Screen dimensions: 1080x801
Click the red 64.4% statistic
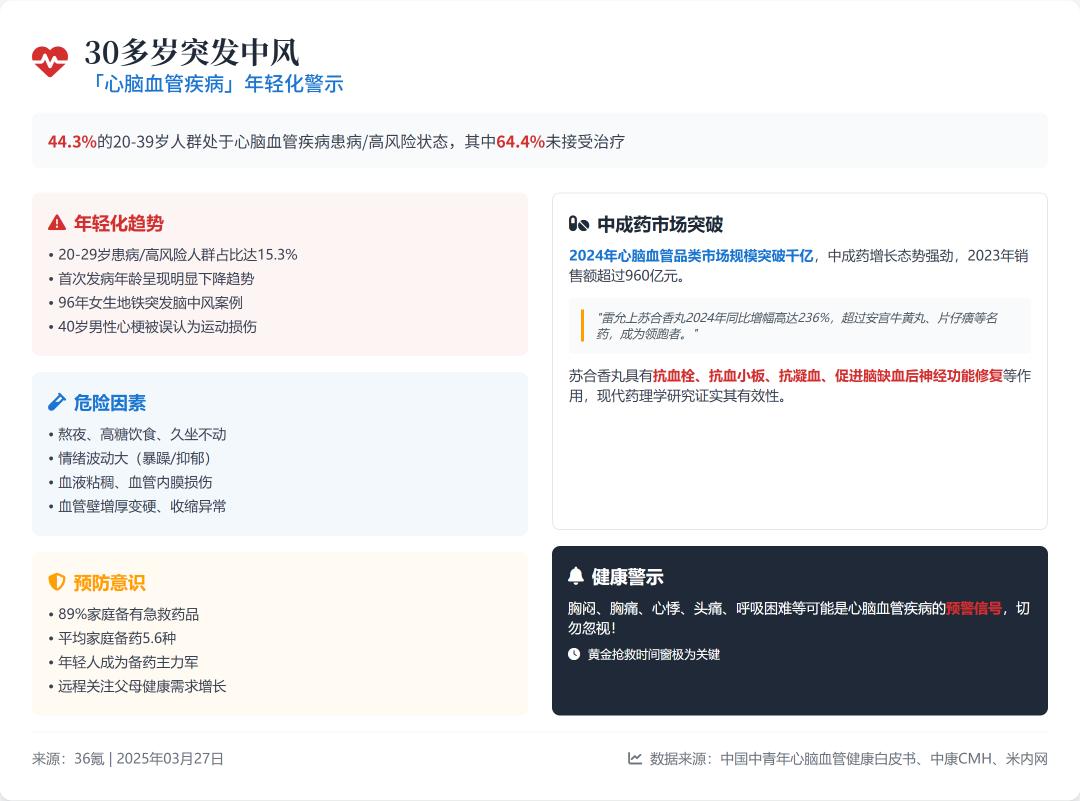(x=520, y=142)
